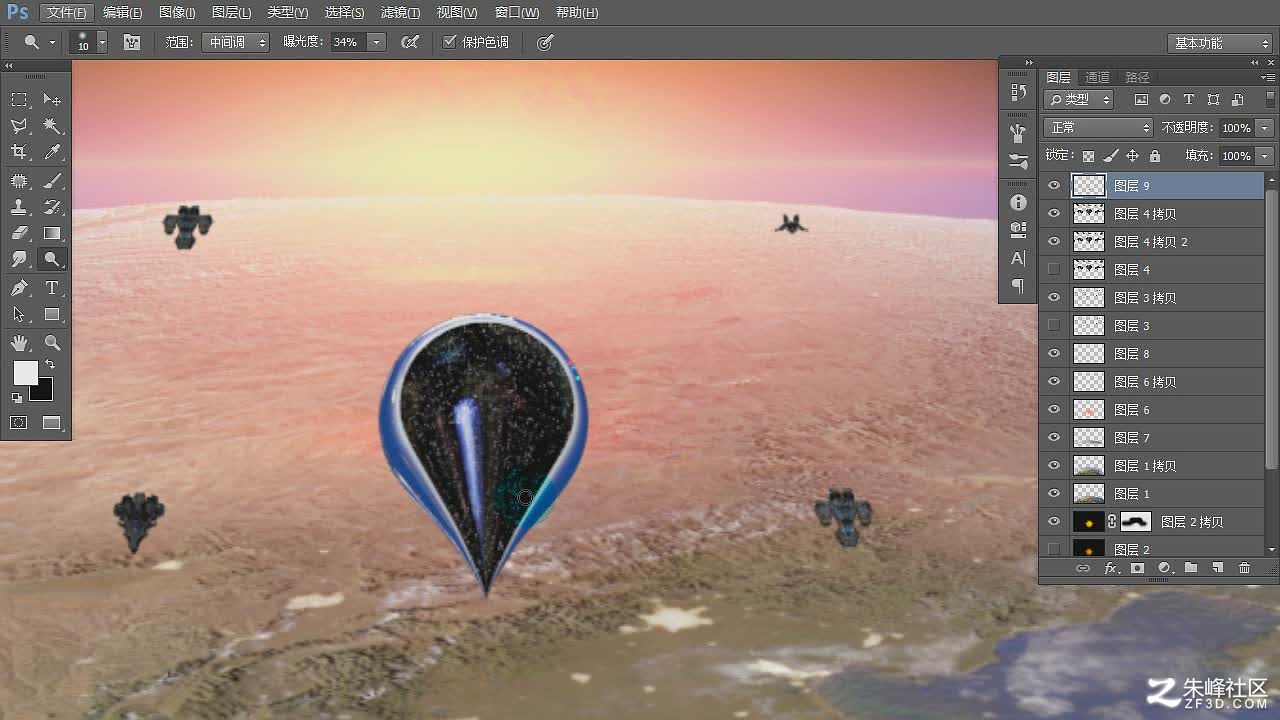Image resolution: width=1280 pixels, height=720 pixels.
Task: Select the Move tool
Action: 52,99
